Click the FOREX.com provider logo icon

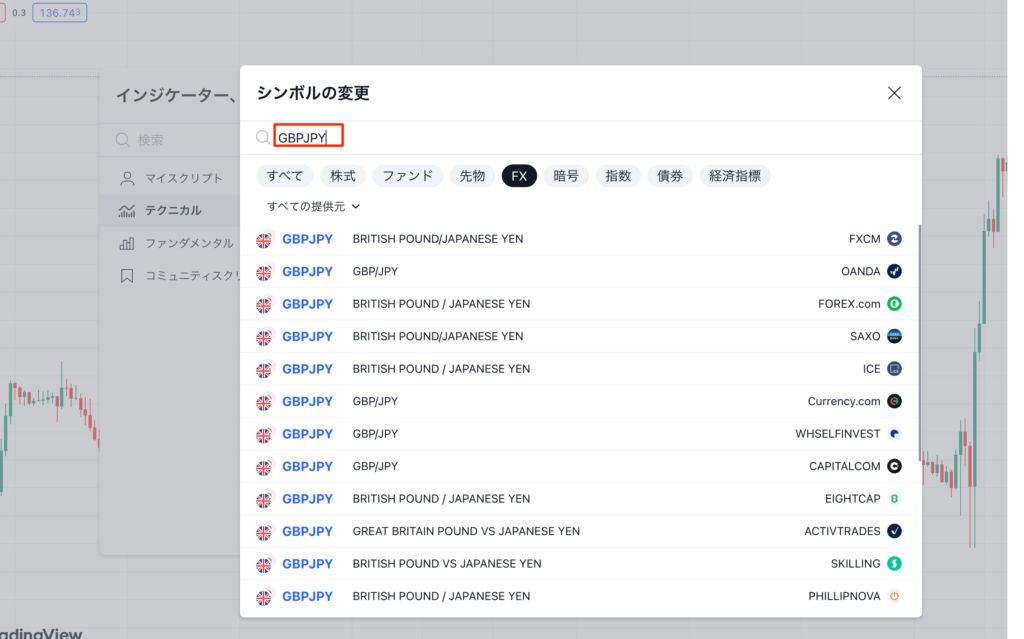(894, 304)
